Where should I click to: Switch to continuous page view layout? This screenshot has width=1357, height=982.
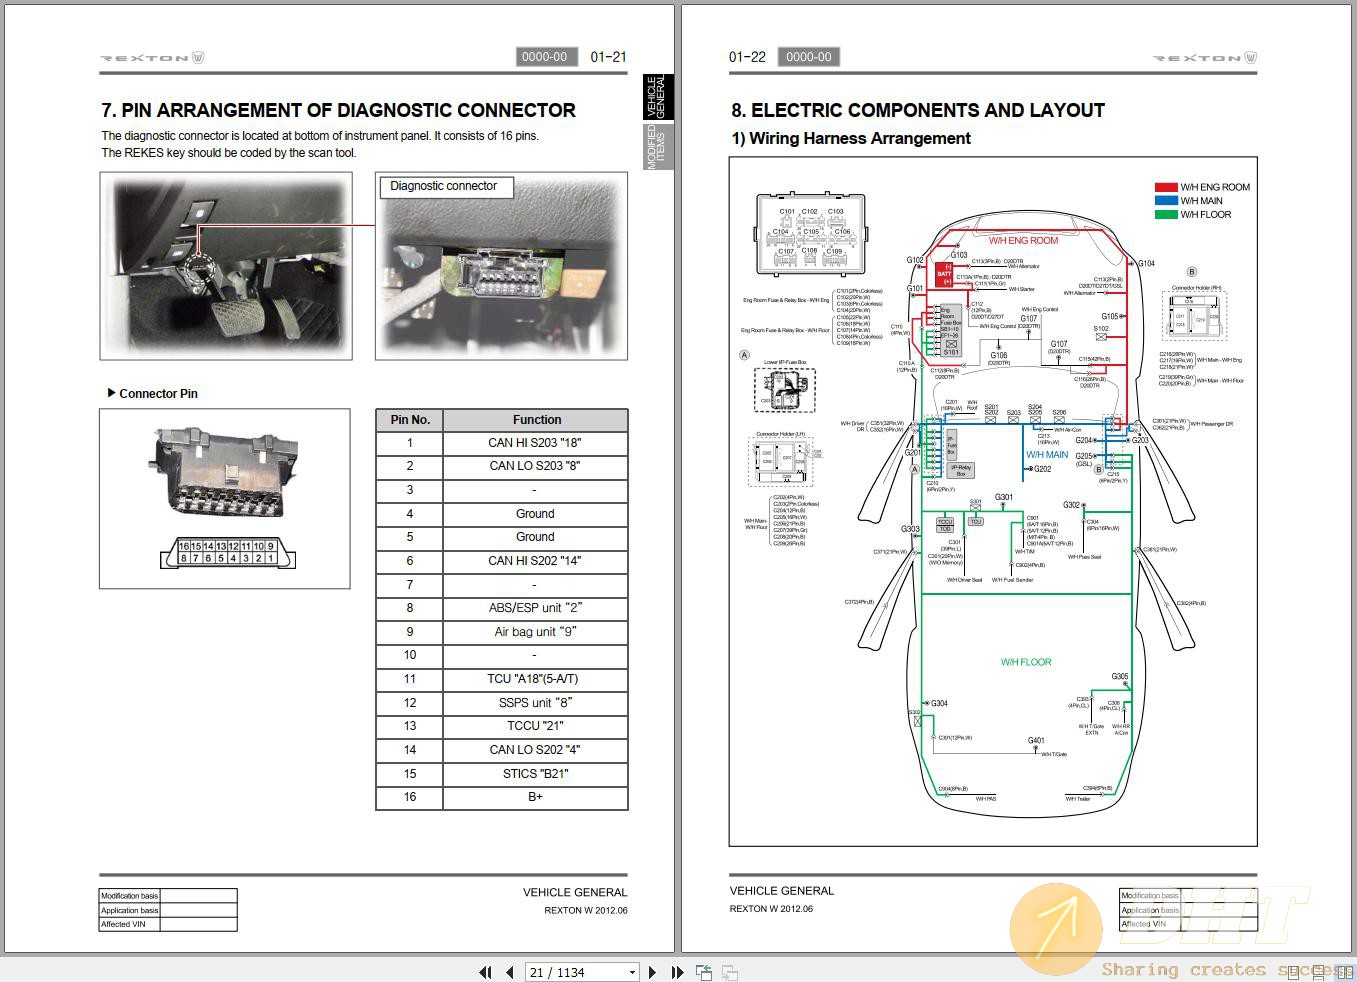(x=1319, y=972)
